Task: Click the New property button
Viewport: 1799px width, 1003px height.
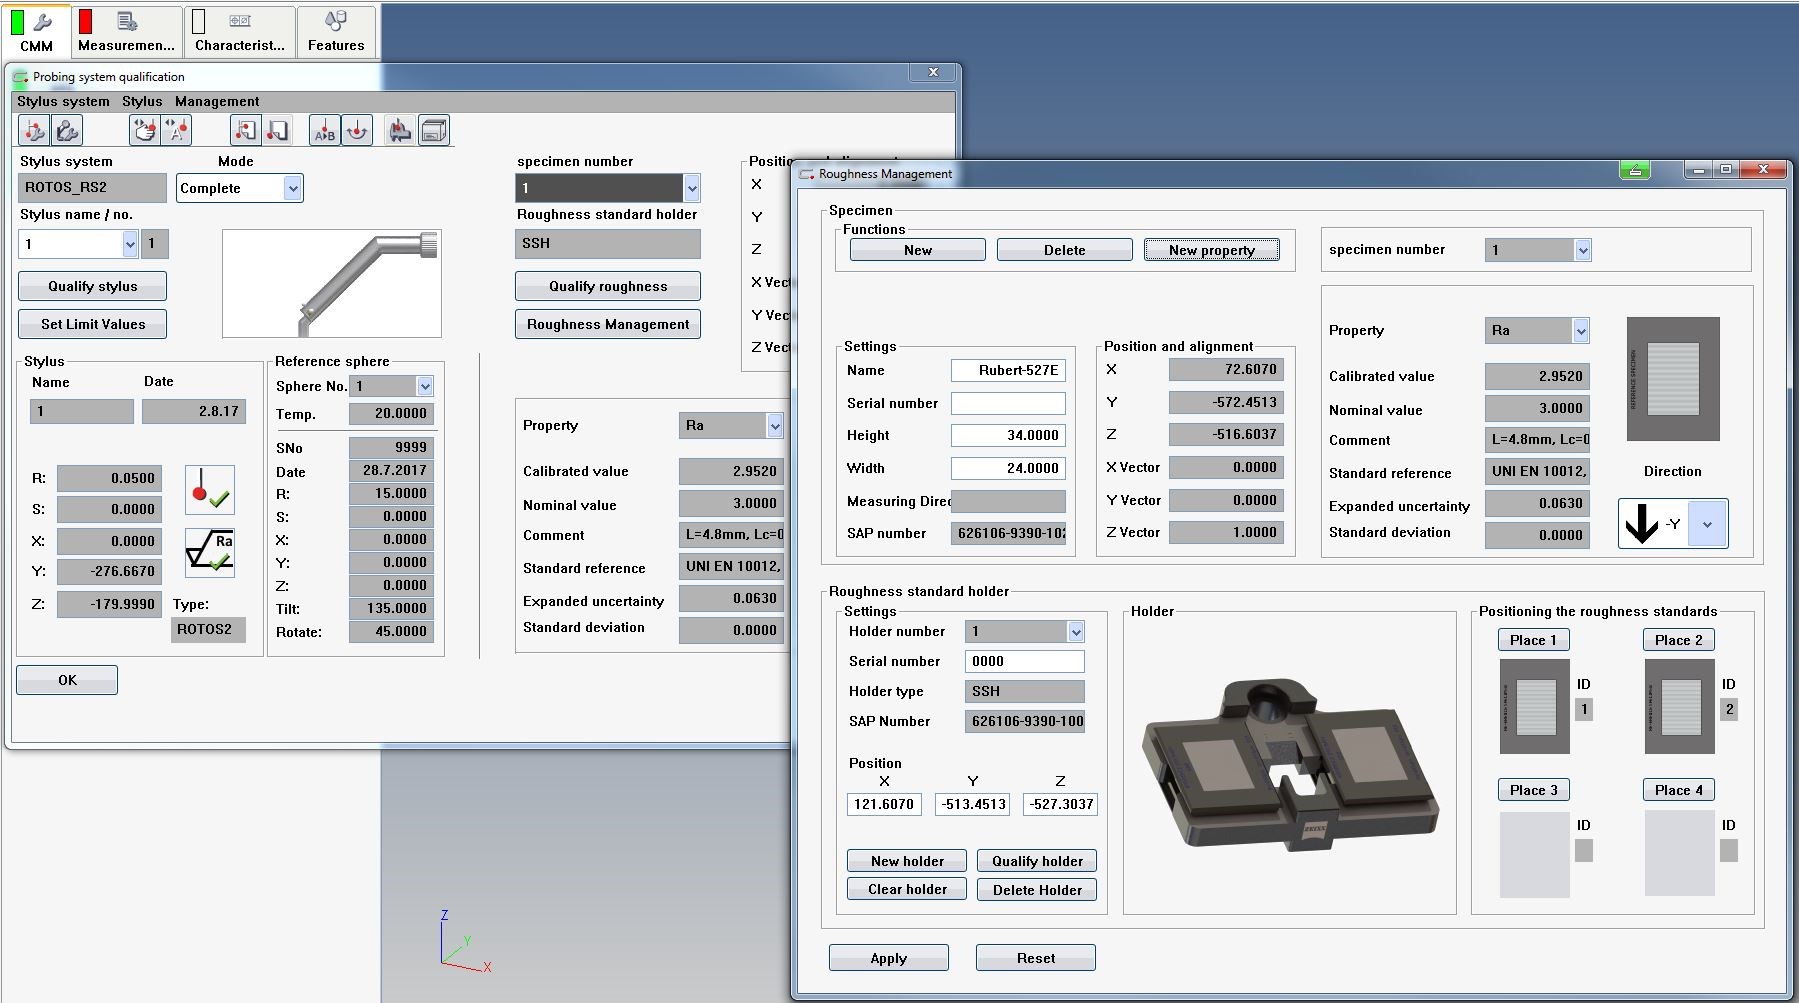Action: point(1211,249)
